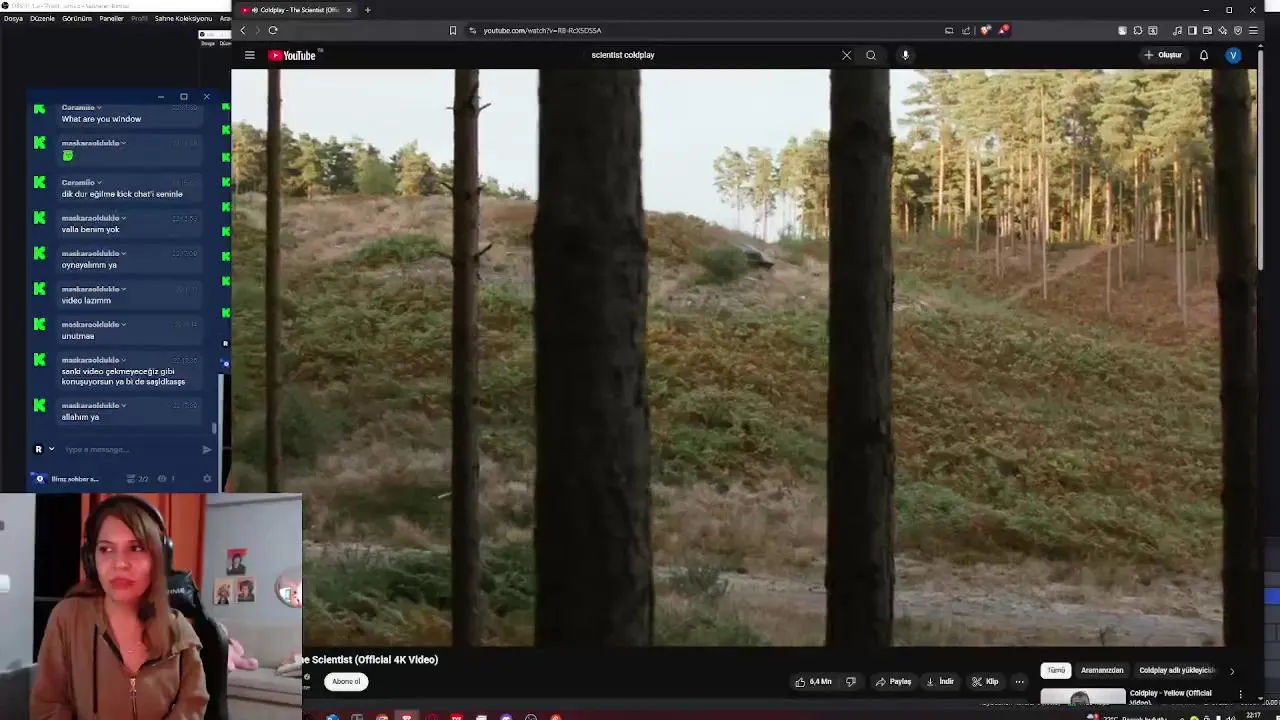Send chat message with the arrow icon
The image size is (1280, 720).
pos(207,449)
